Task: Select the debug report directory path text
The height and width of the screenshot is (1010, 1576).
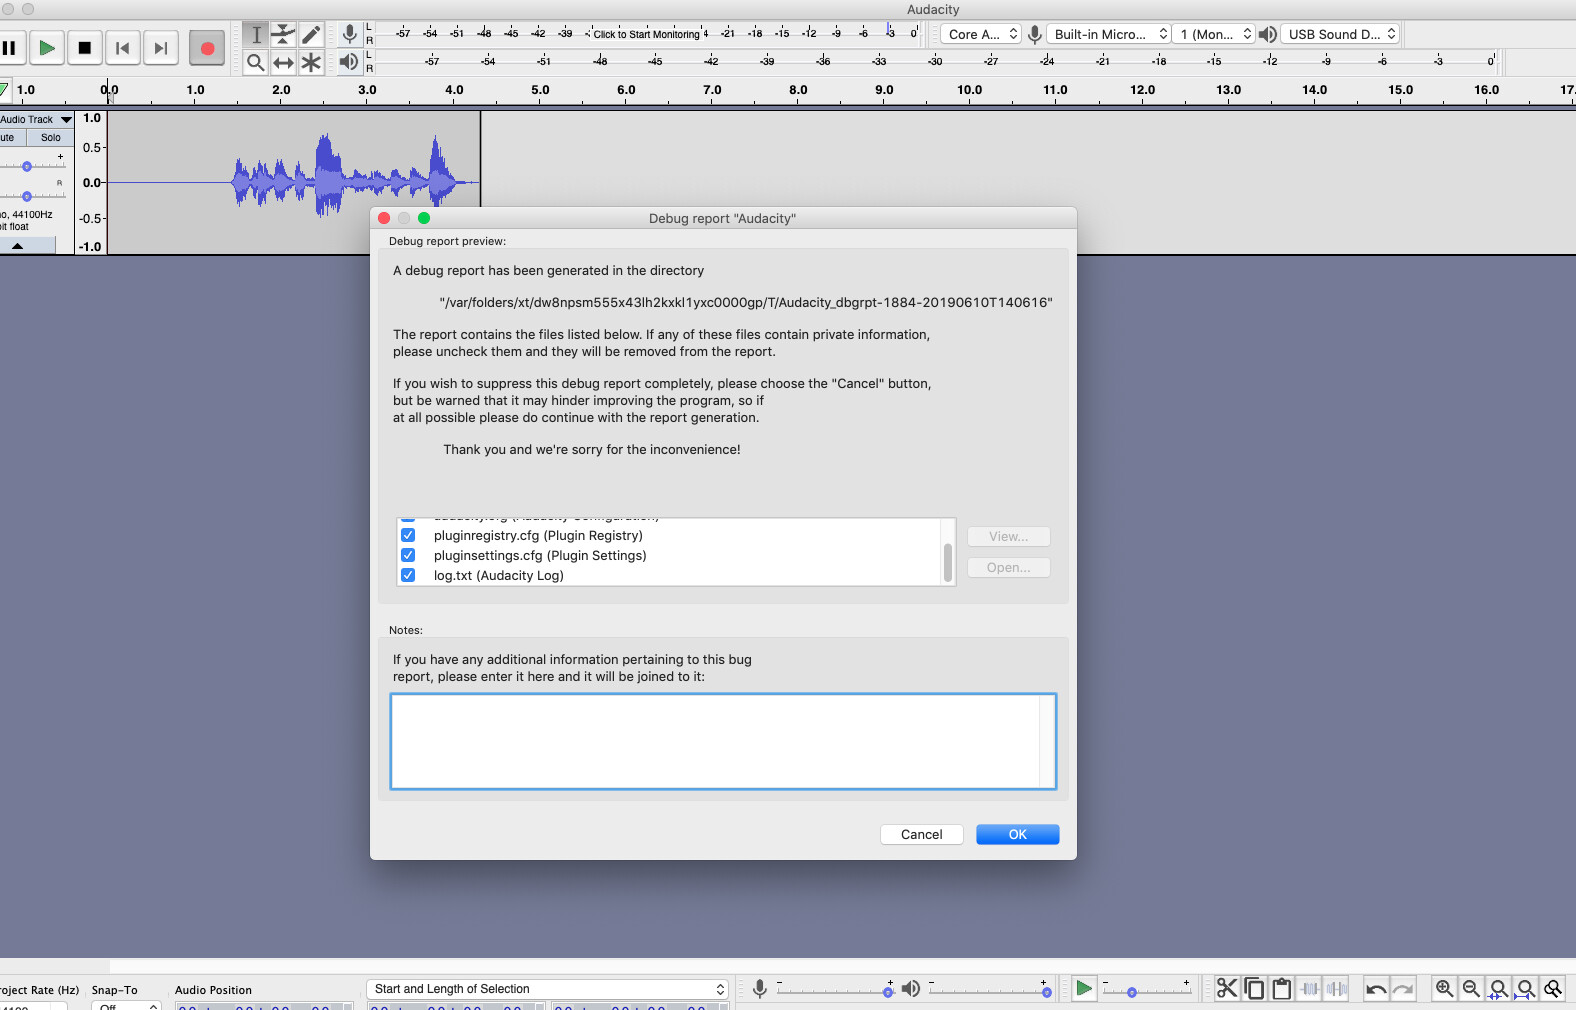Action: point(746,302)
